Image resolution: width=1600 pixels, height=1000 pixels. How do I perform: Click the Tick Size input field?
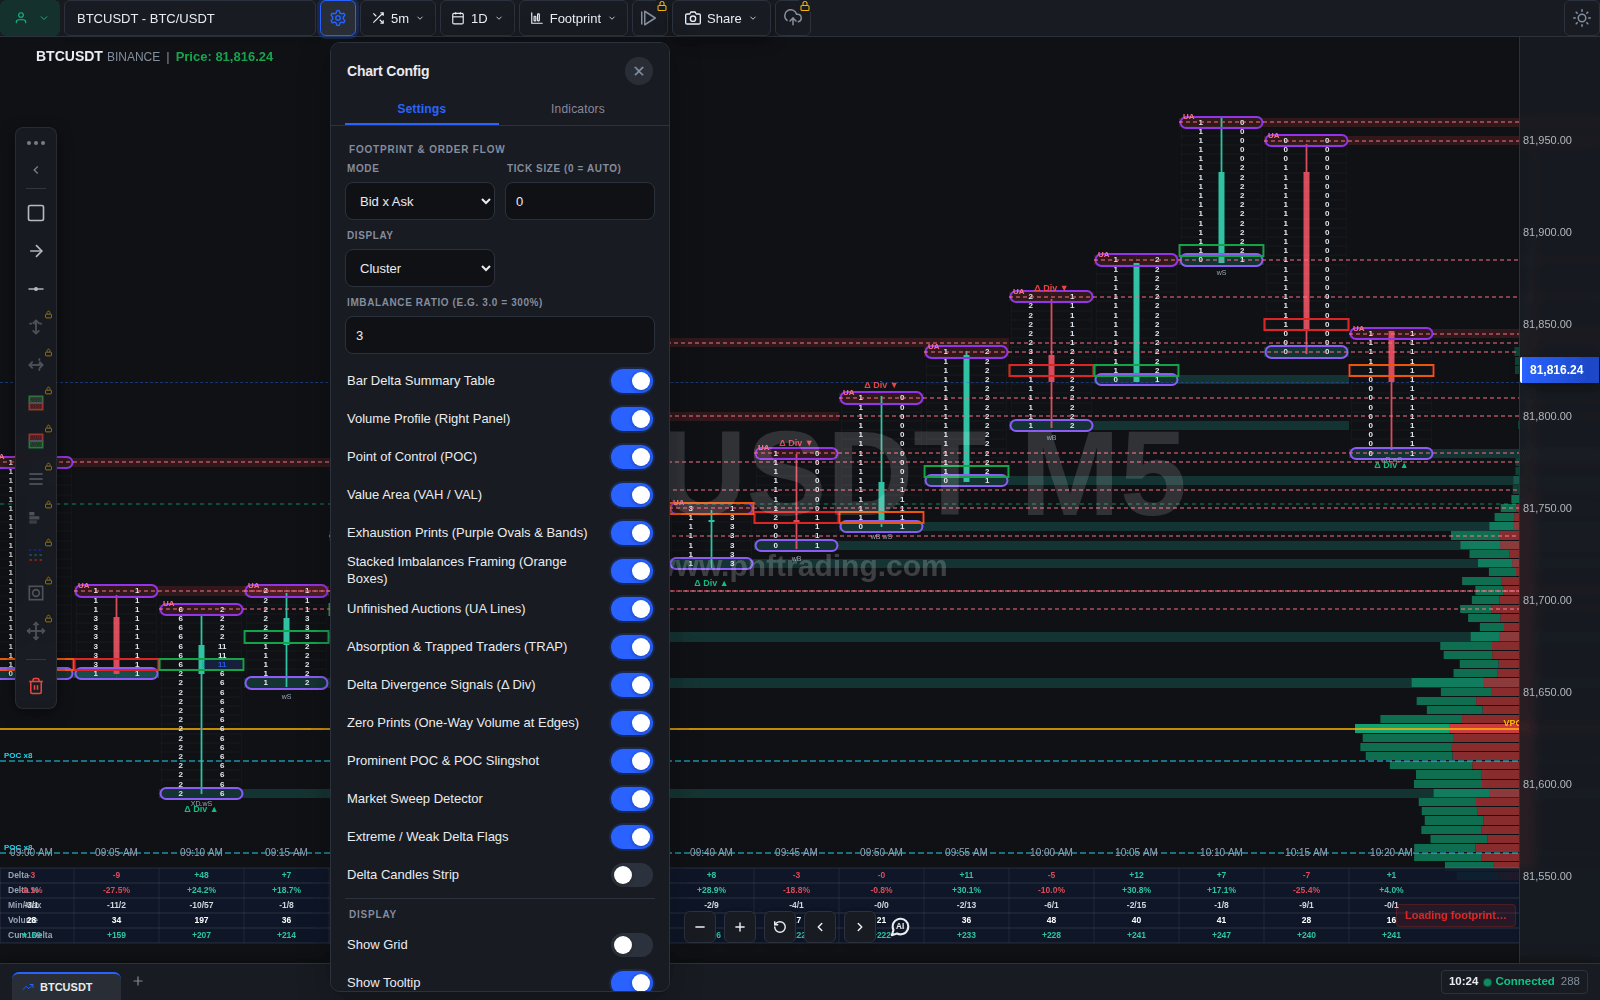point(580,201)
